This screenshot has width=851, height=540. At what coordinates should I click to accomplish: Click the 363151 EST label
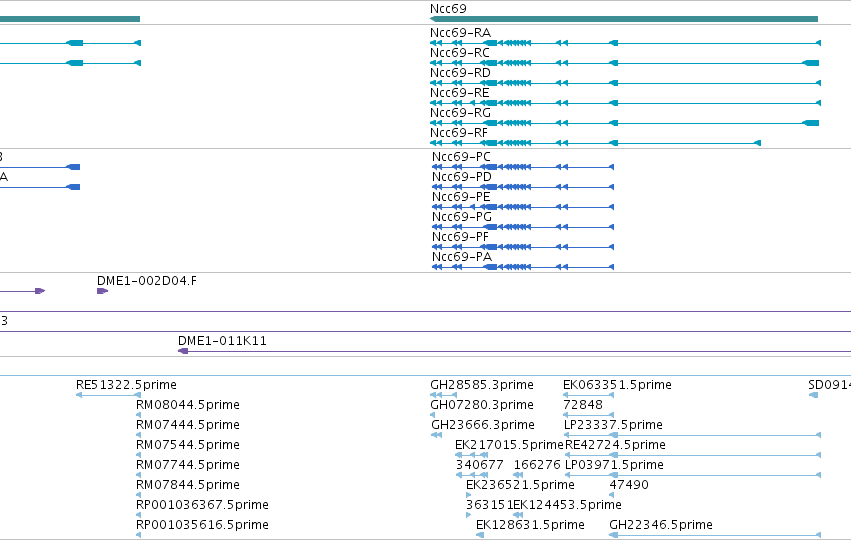(x=489, y=505)
